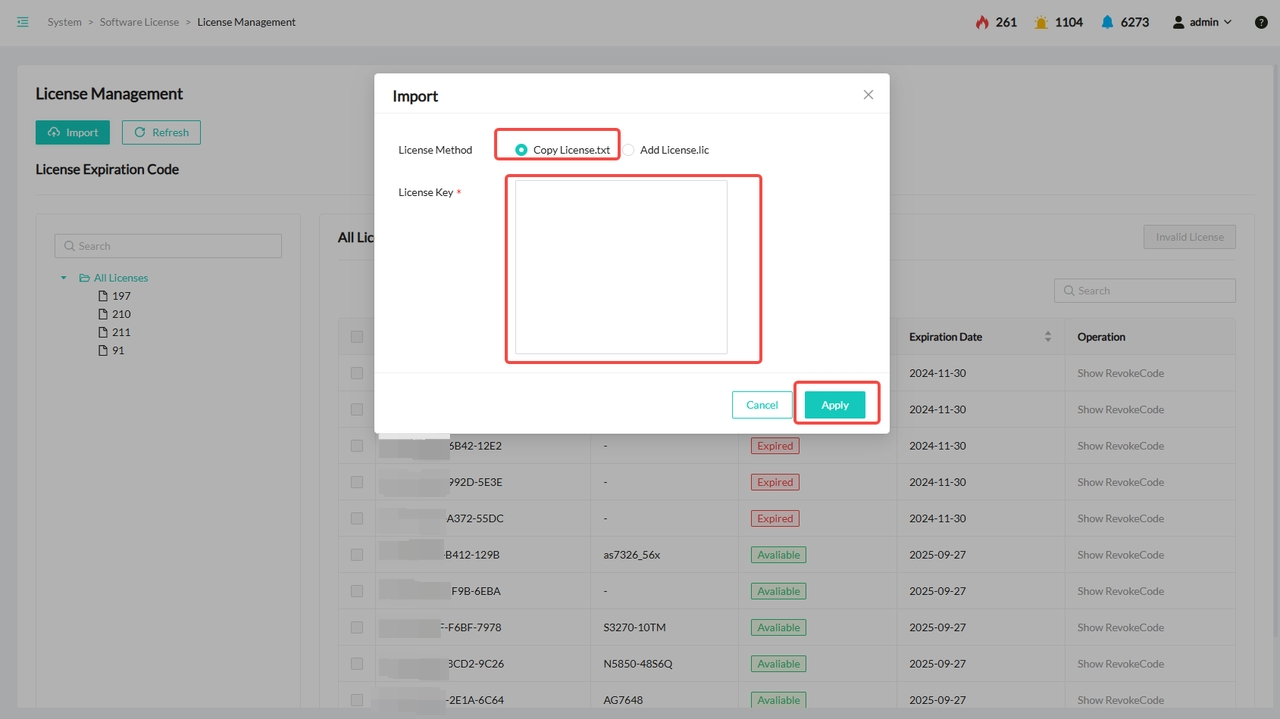Toggle the sidebar menu collapse icon
This screenshot has width=1280, height=719.
[x=23, y=22]
